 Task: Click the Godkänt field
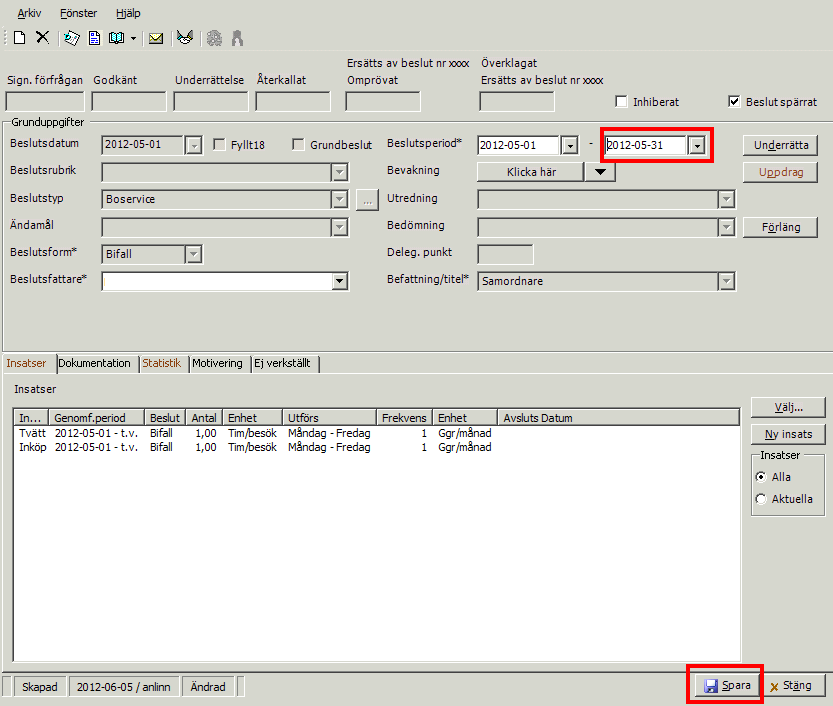pos(129,101)
